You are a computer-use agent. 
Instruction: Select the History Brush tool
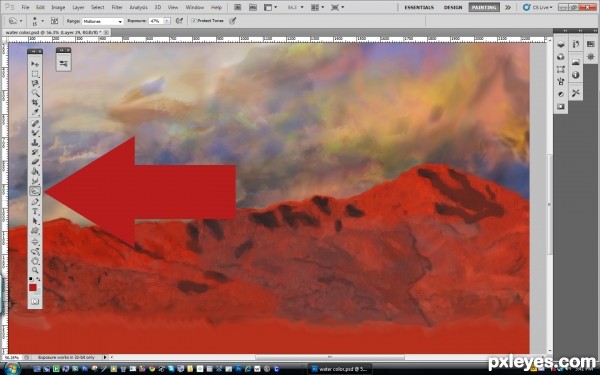[x=35, y=152]
